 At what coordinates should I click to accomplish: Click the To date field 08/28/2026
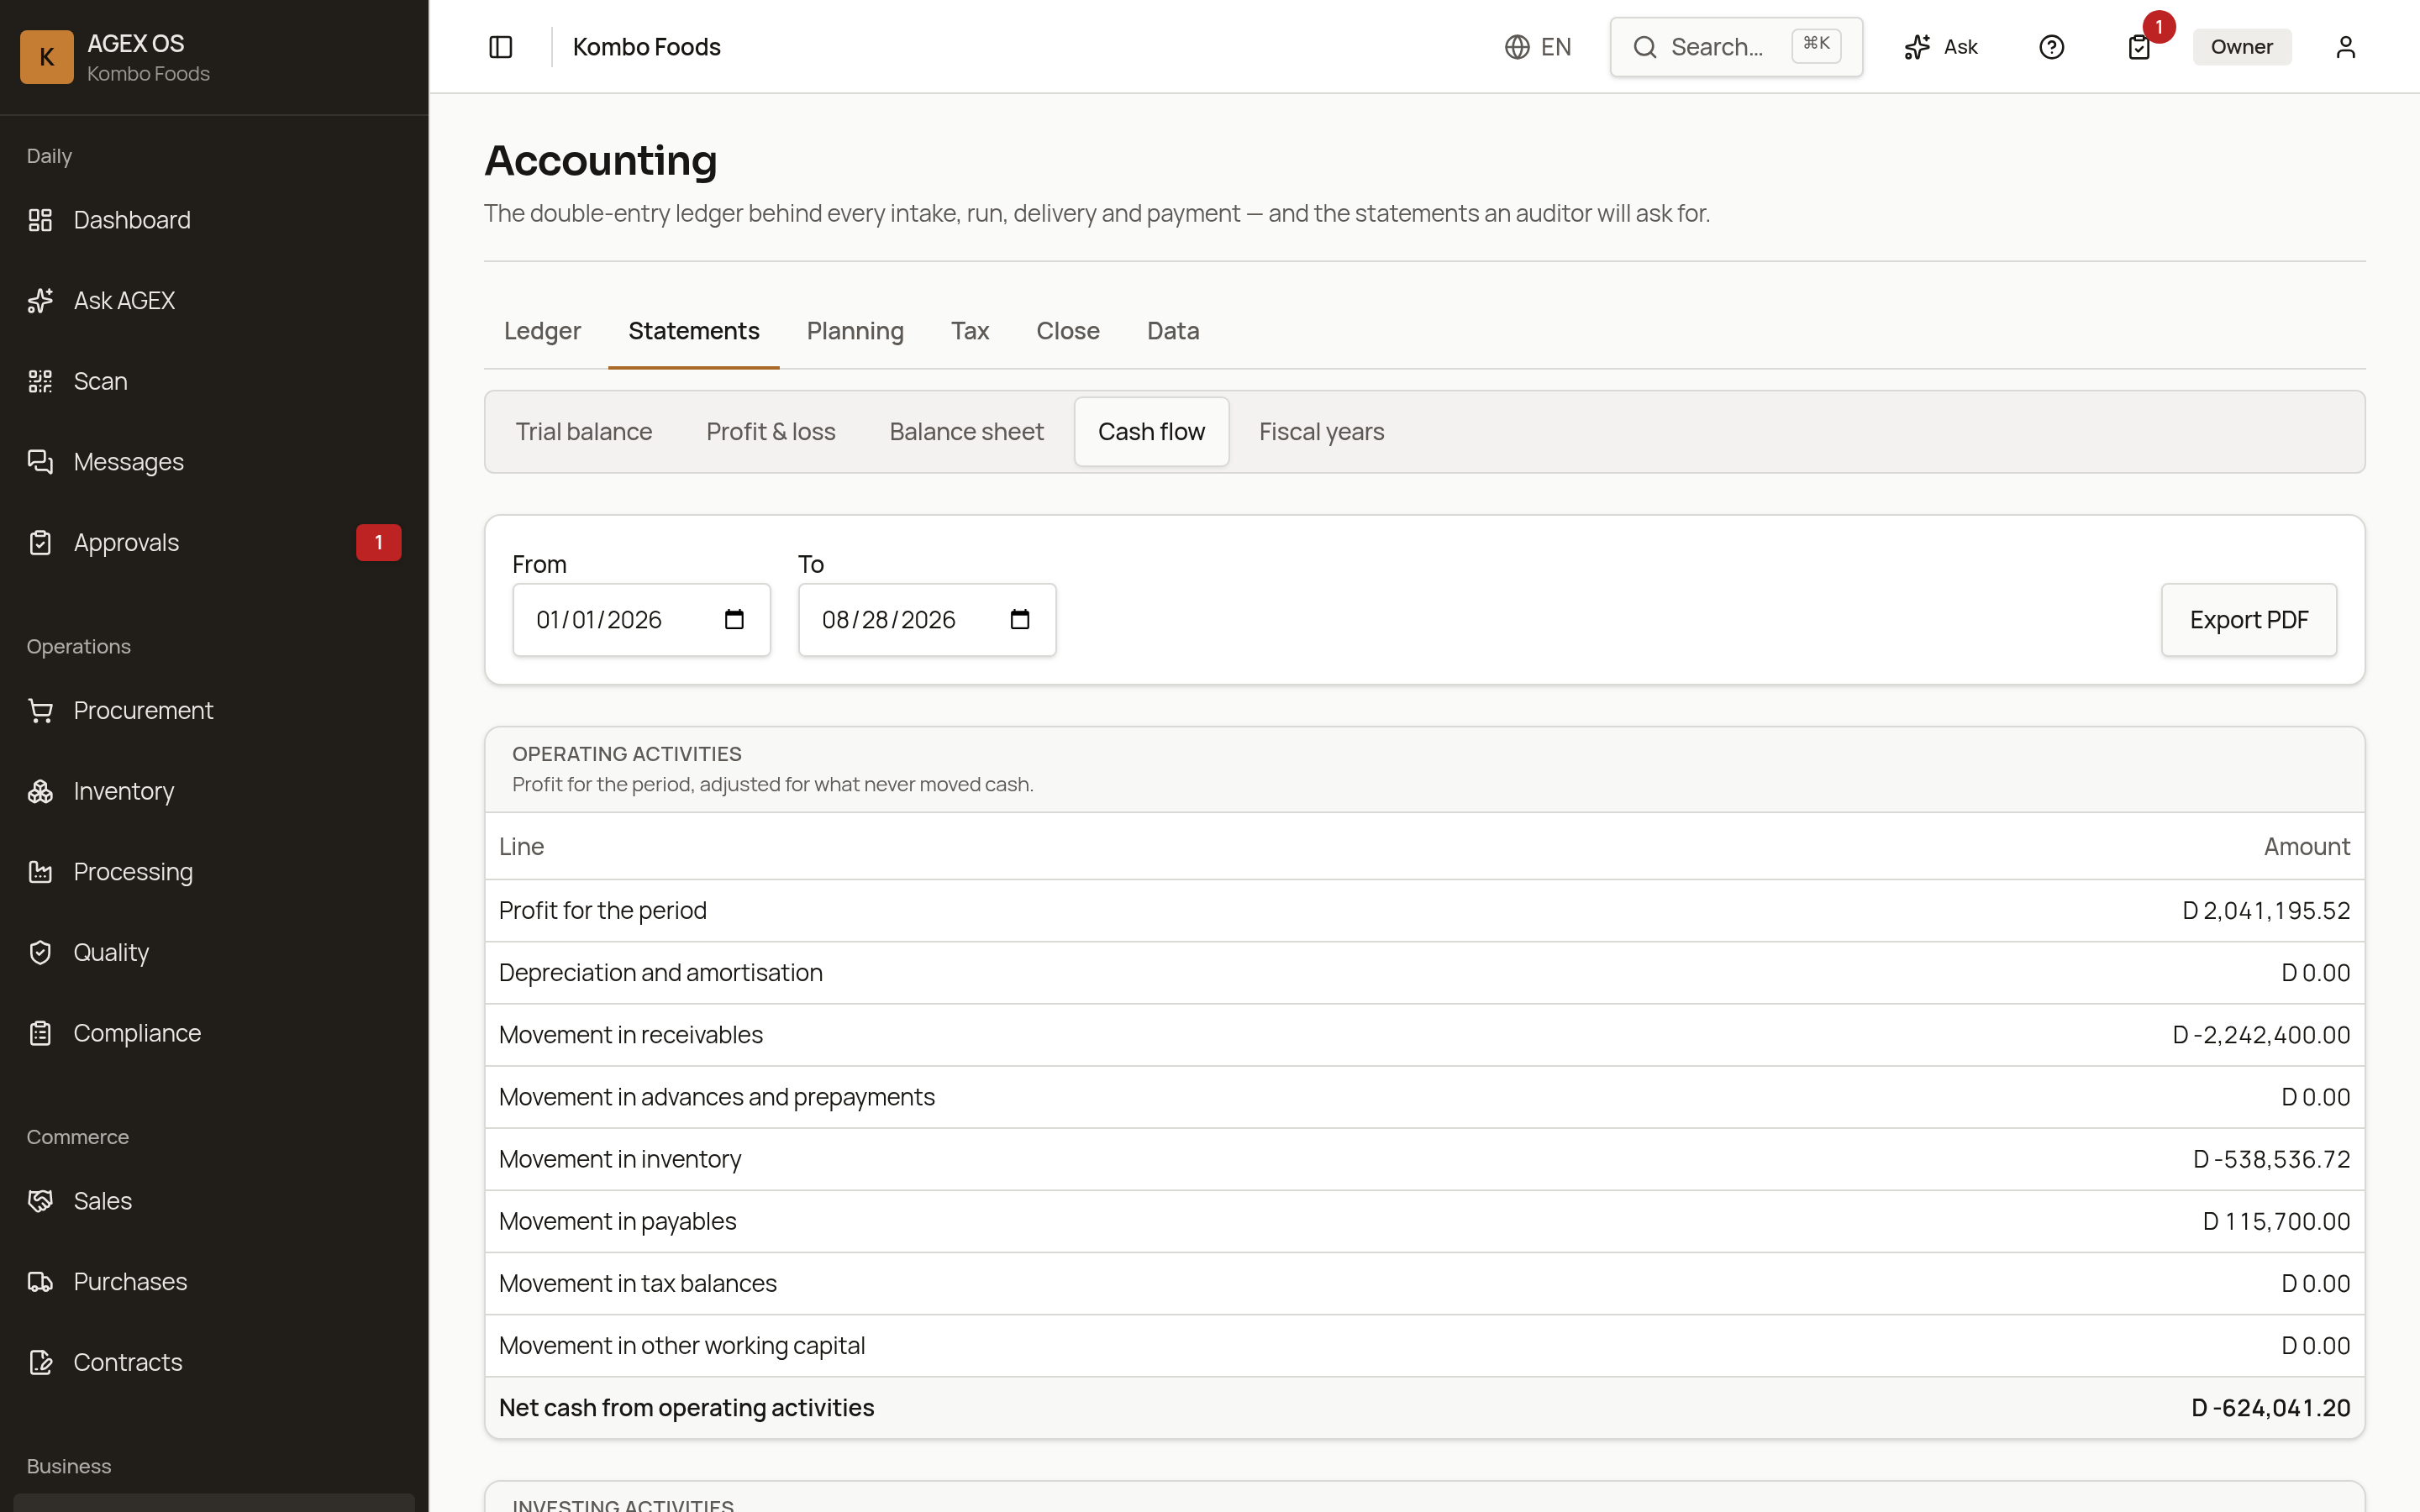tap(927, 620)
